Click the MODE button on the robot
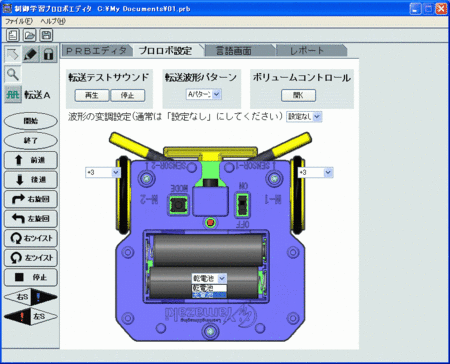The image size is (450, 364). tap(179, 204)
